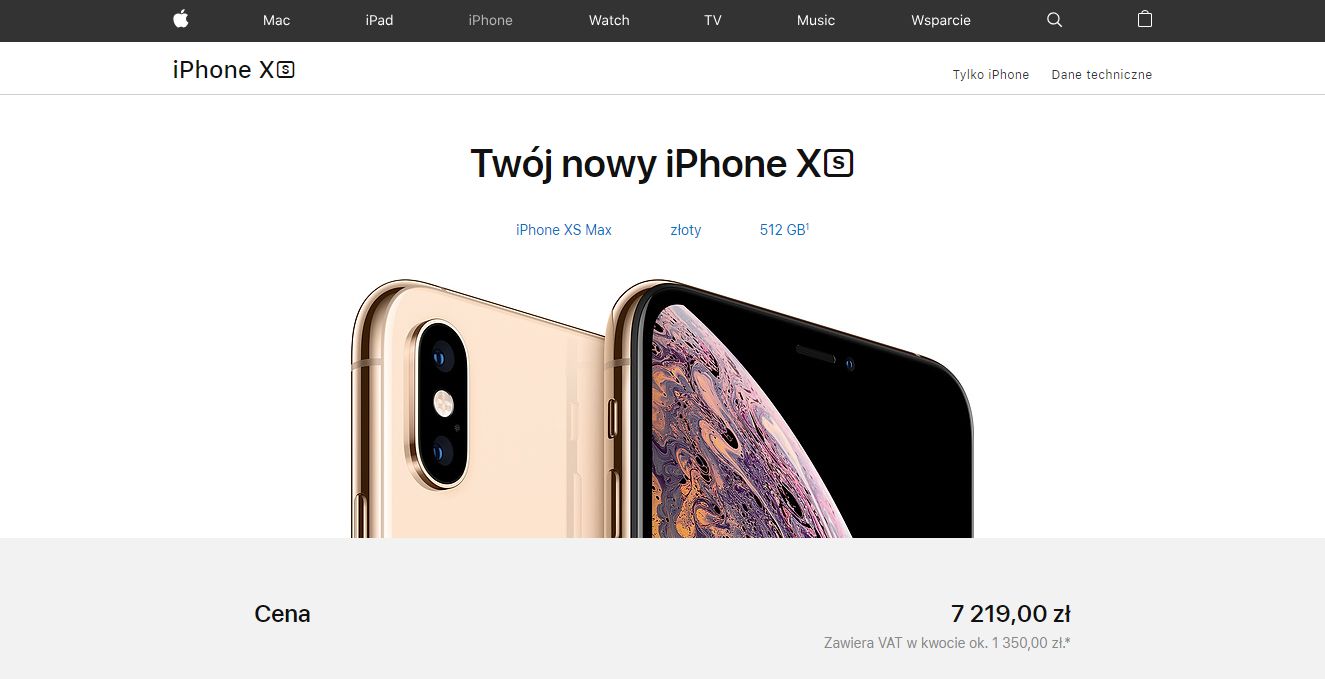Open the Mac menu item

click(x=276, y=20)
